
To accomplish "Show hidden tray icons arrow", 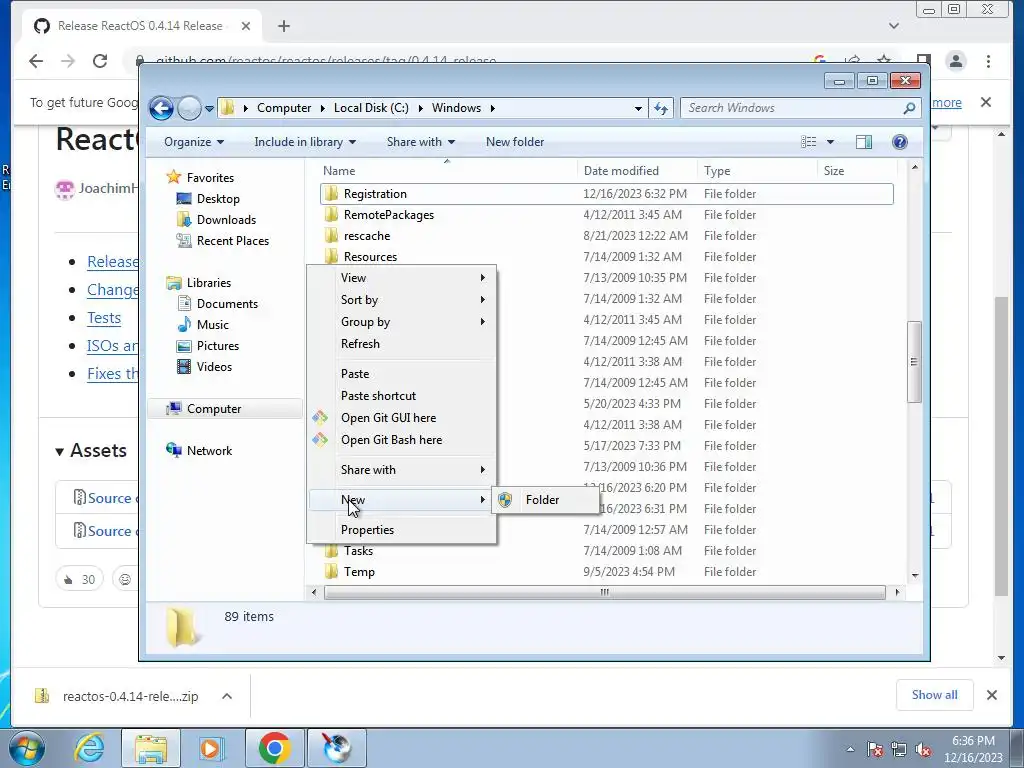I will click(x=850, y=750).
